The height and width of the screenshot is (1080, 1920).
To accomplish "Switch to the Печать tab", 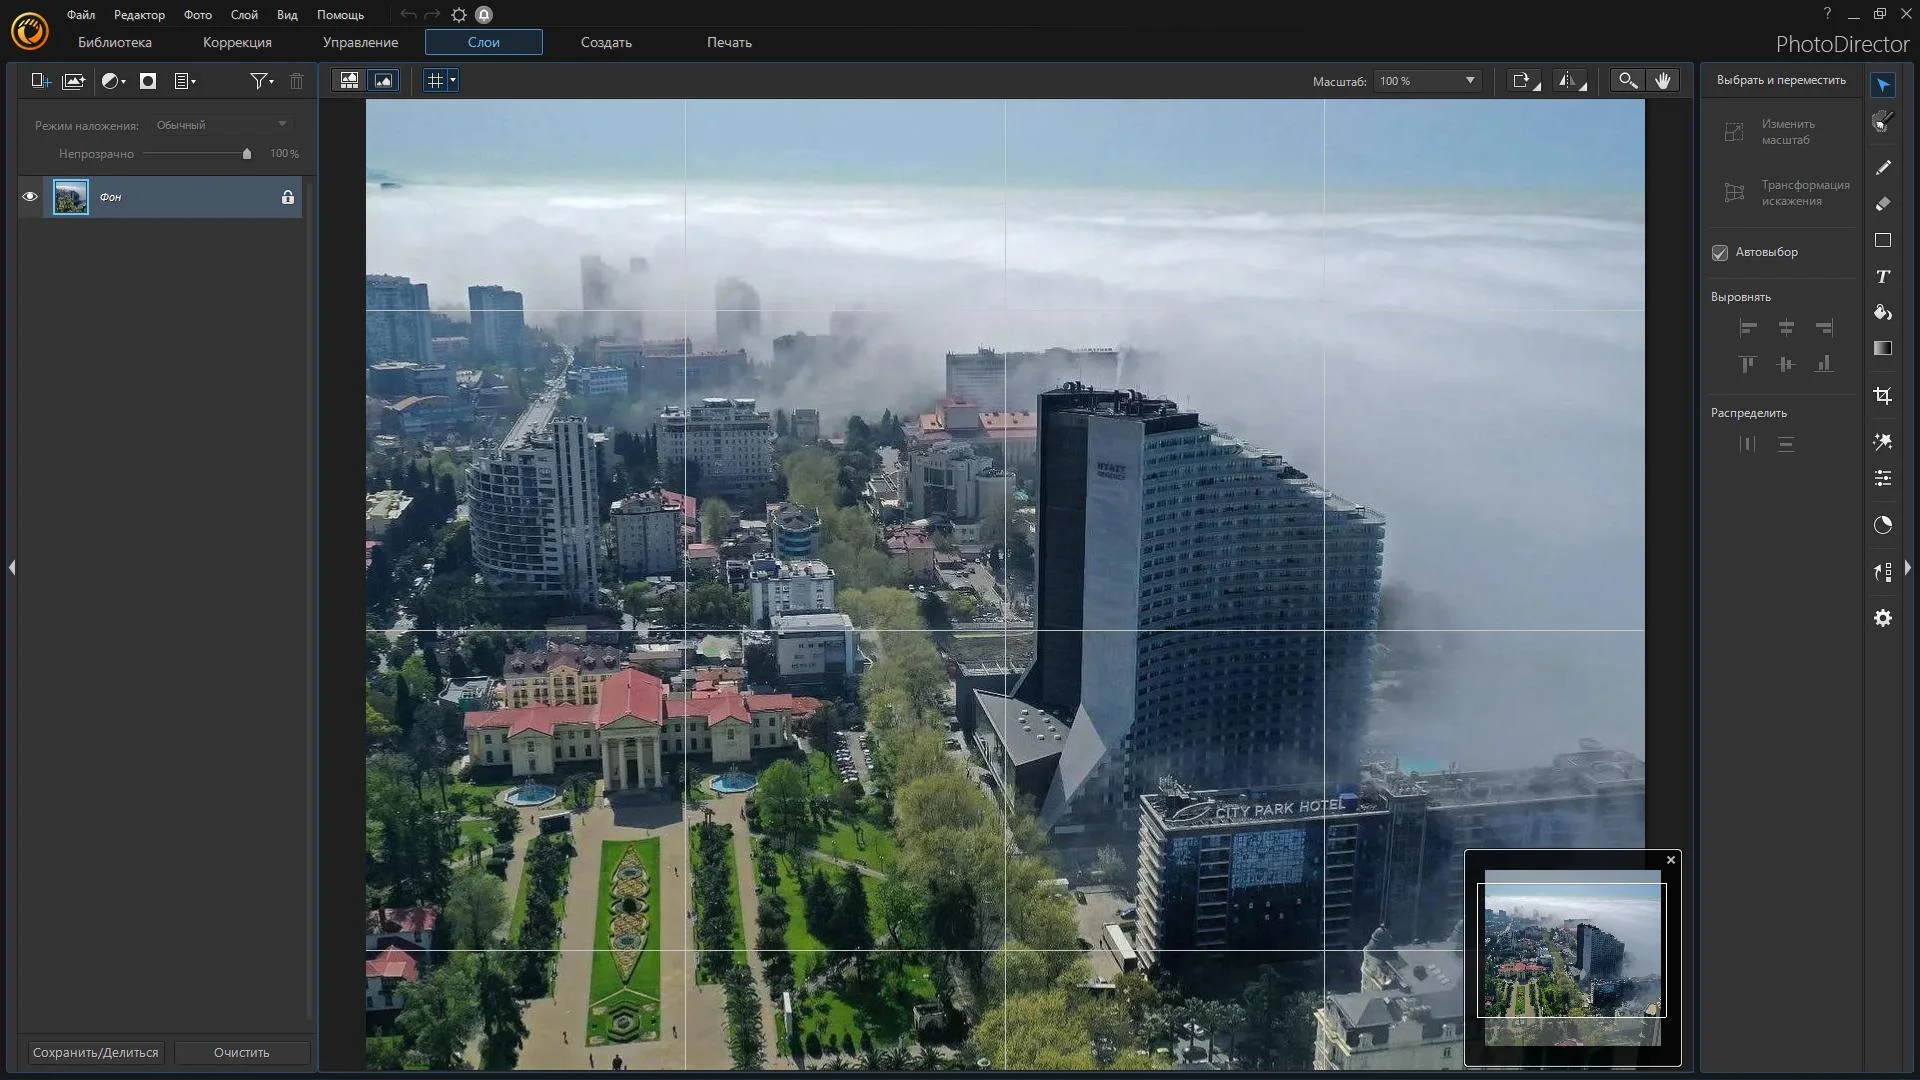I will click(729, 42).
